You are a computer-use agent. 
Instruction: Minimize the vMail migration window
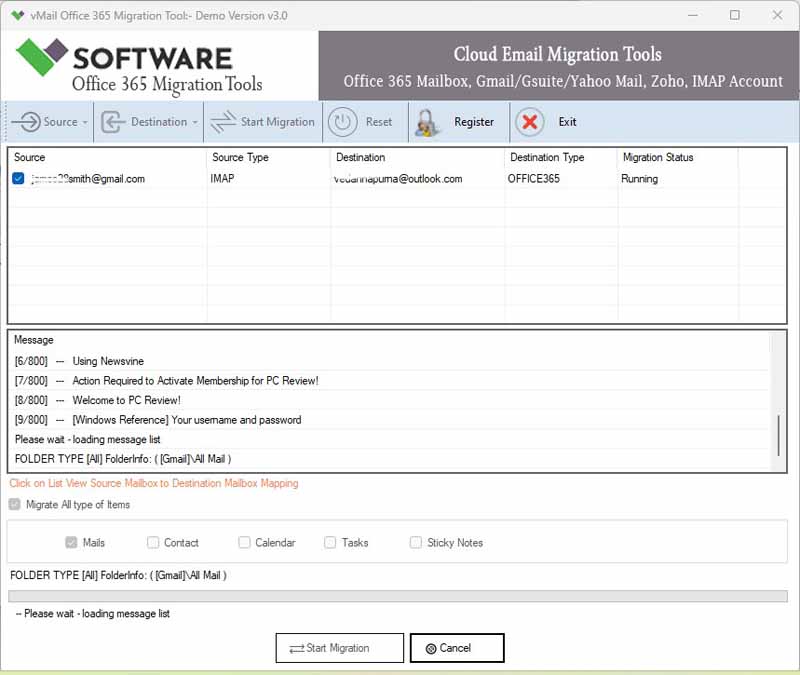692,15
